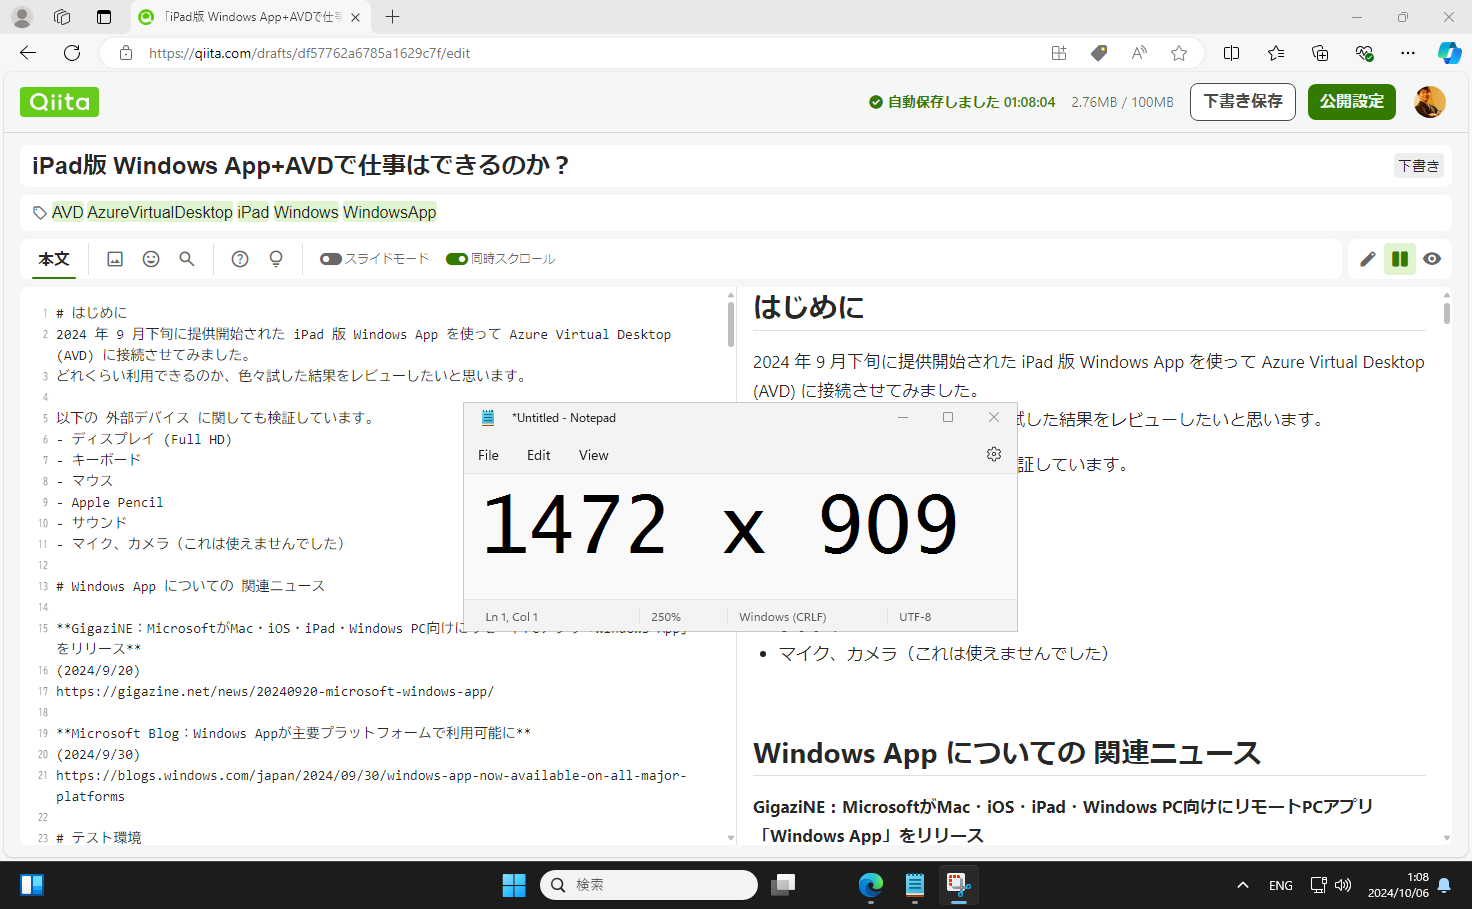
Task: Click the lightbulb tips icon
Action: (x=275, y=258)
